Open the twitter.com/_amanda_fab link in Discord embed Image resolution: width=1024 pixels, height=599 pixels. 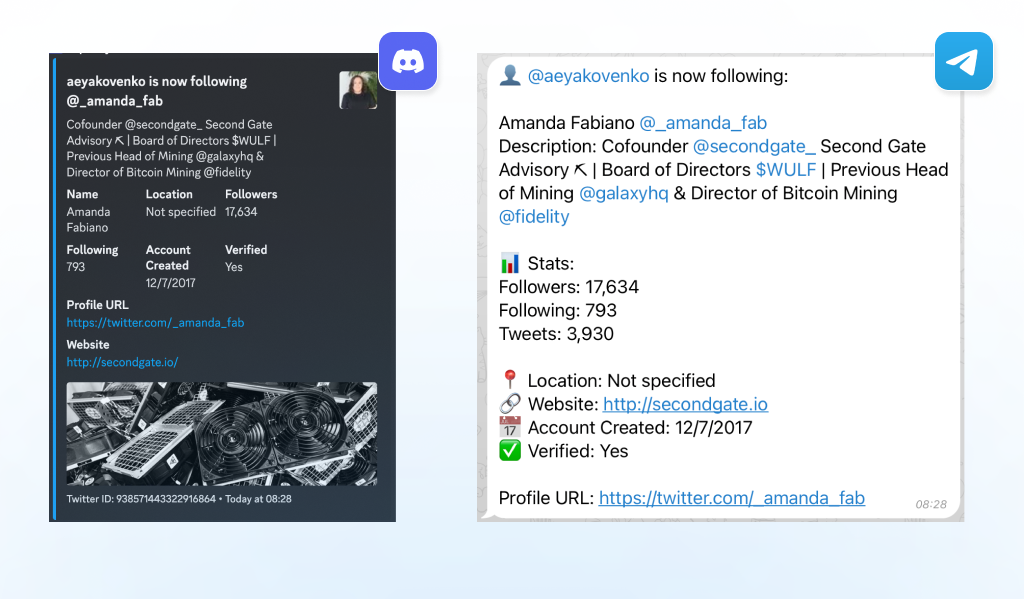(x=155, y=322)
